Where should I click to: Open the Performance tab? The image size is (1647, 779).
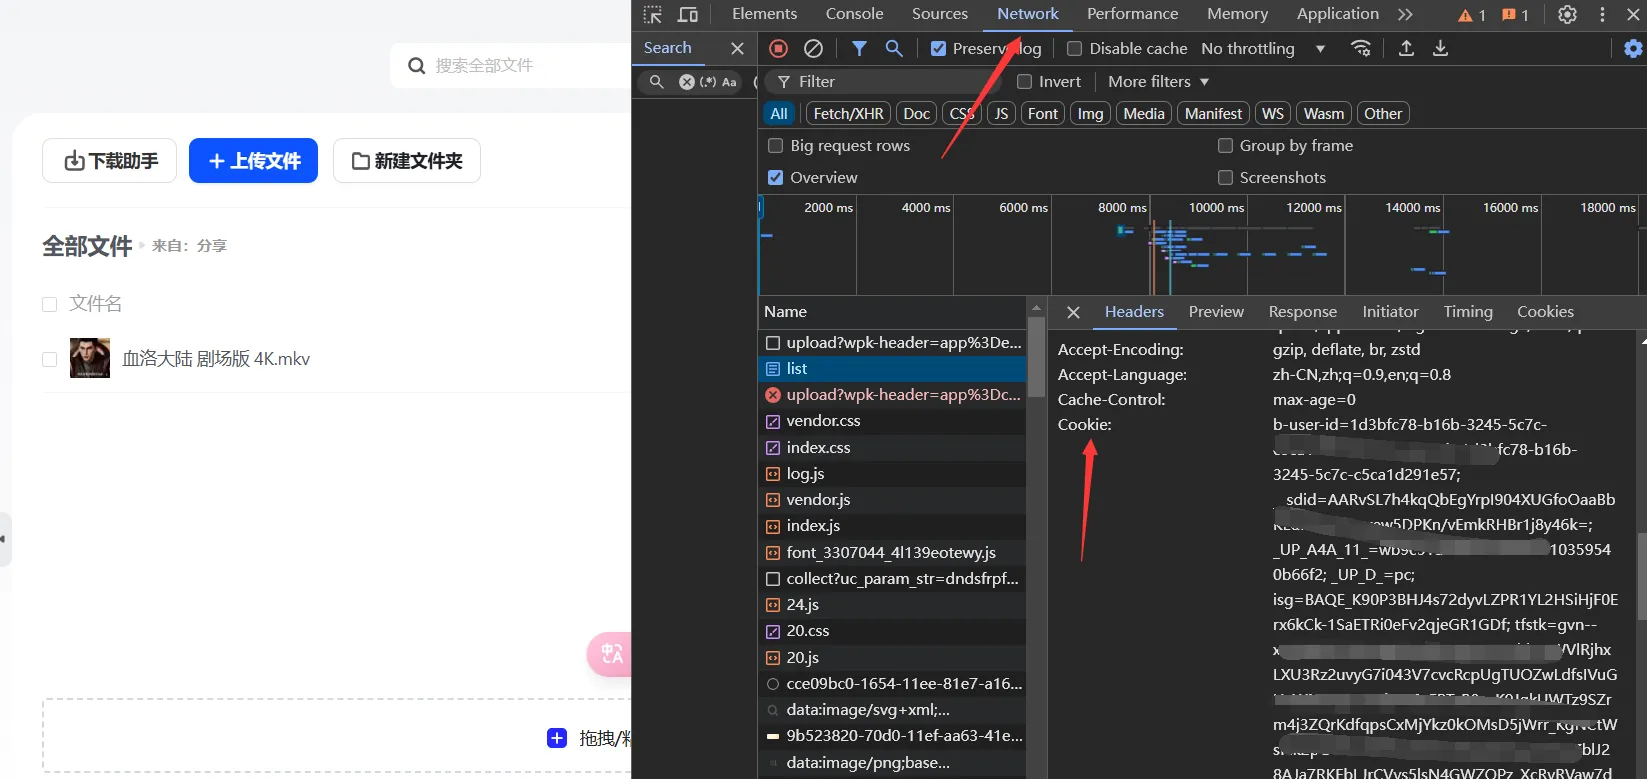[x=1132, y=14]
